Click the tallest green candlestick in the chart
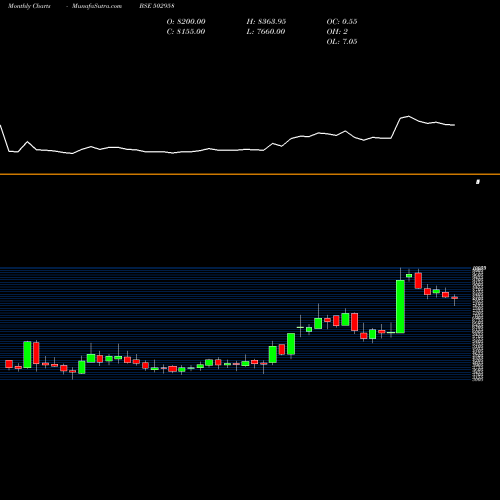 point(400,306)
